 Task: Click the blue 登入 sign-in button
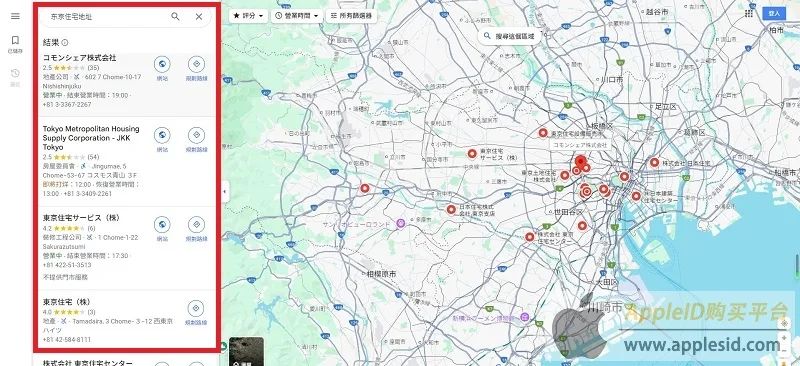click(774, 13)
